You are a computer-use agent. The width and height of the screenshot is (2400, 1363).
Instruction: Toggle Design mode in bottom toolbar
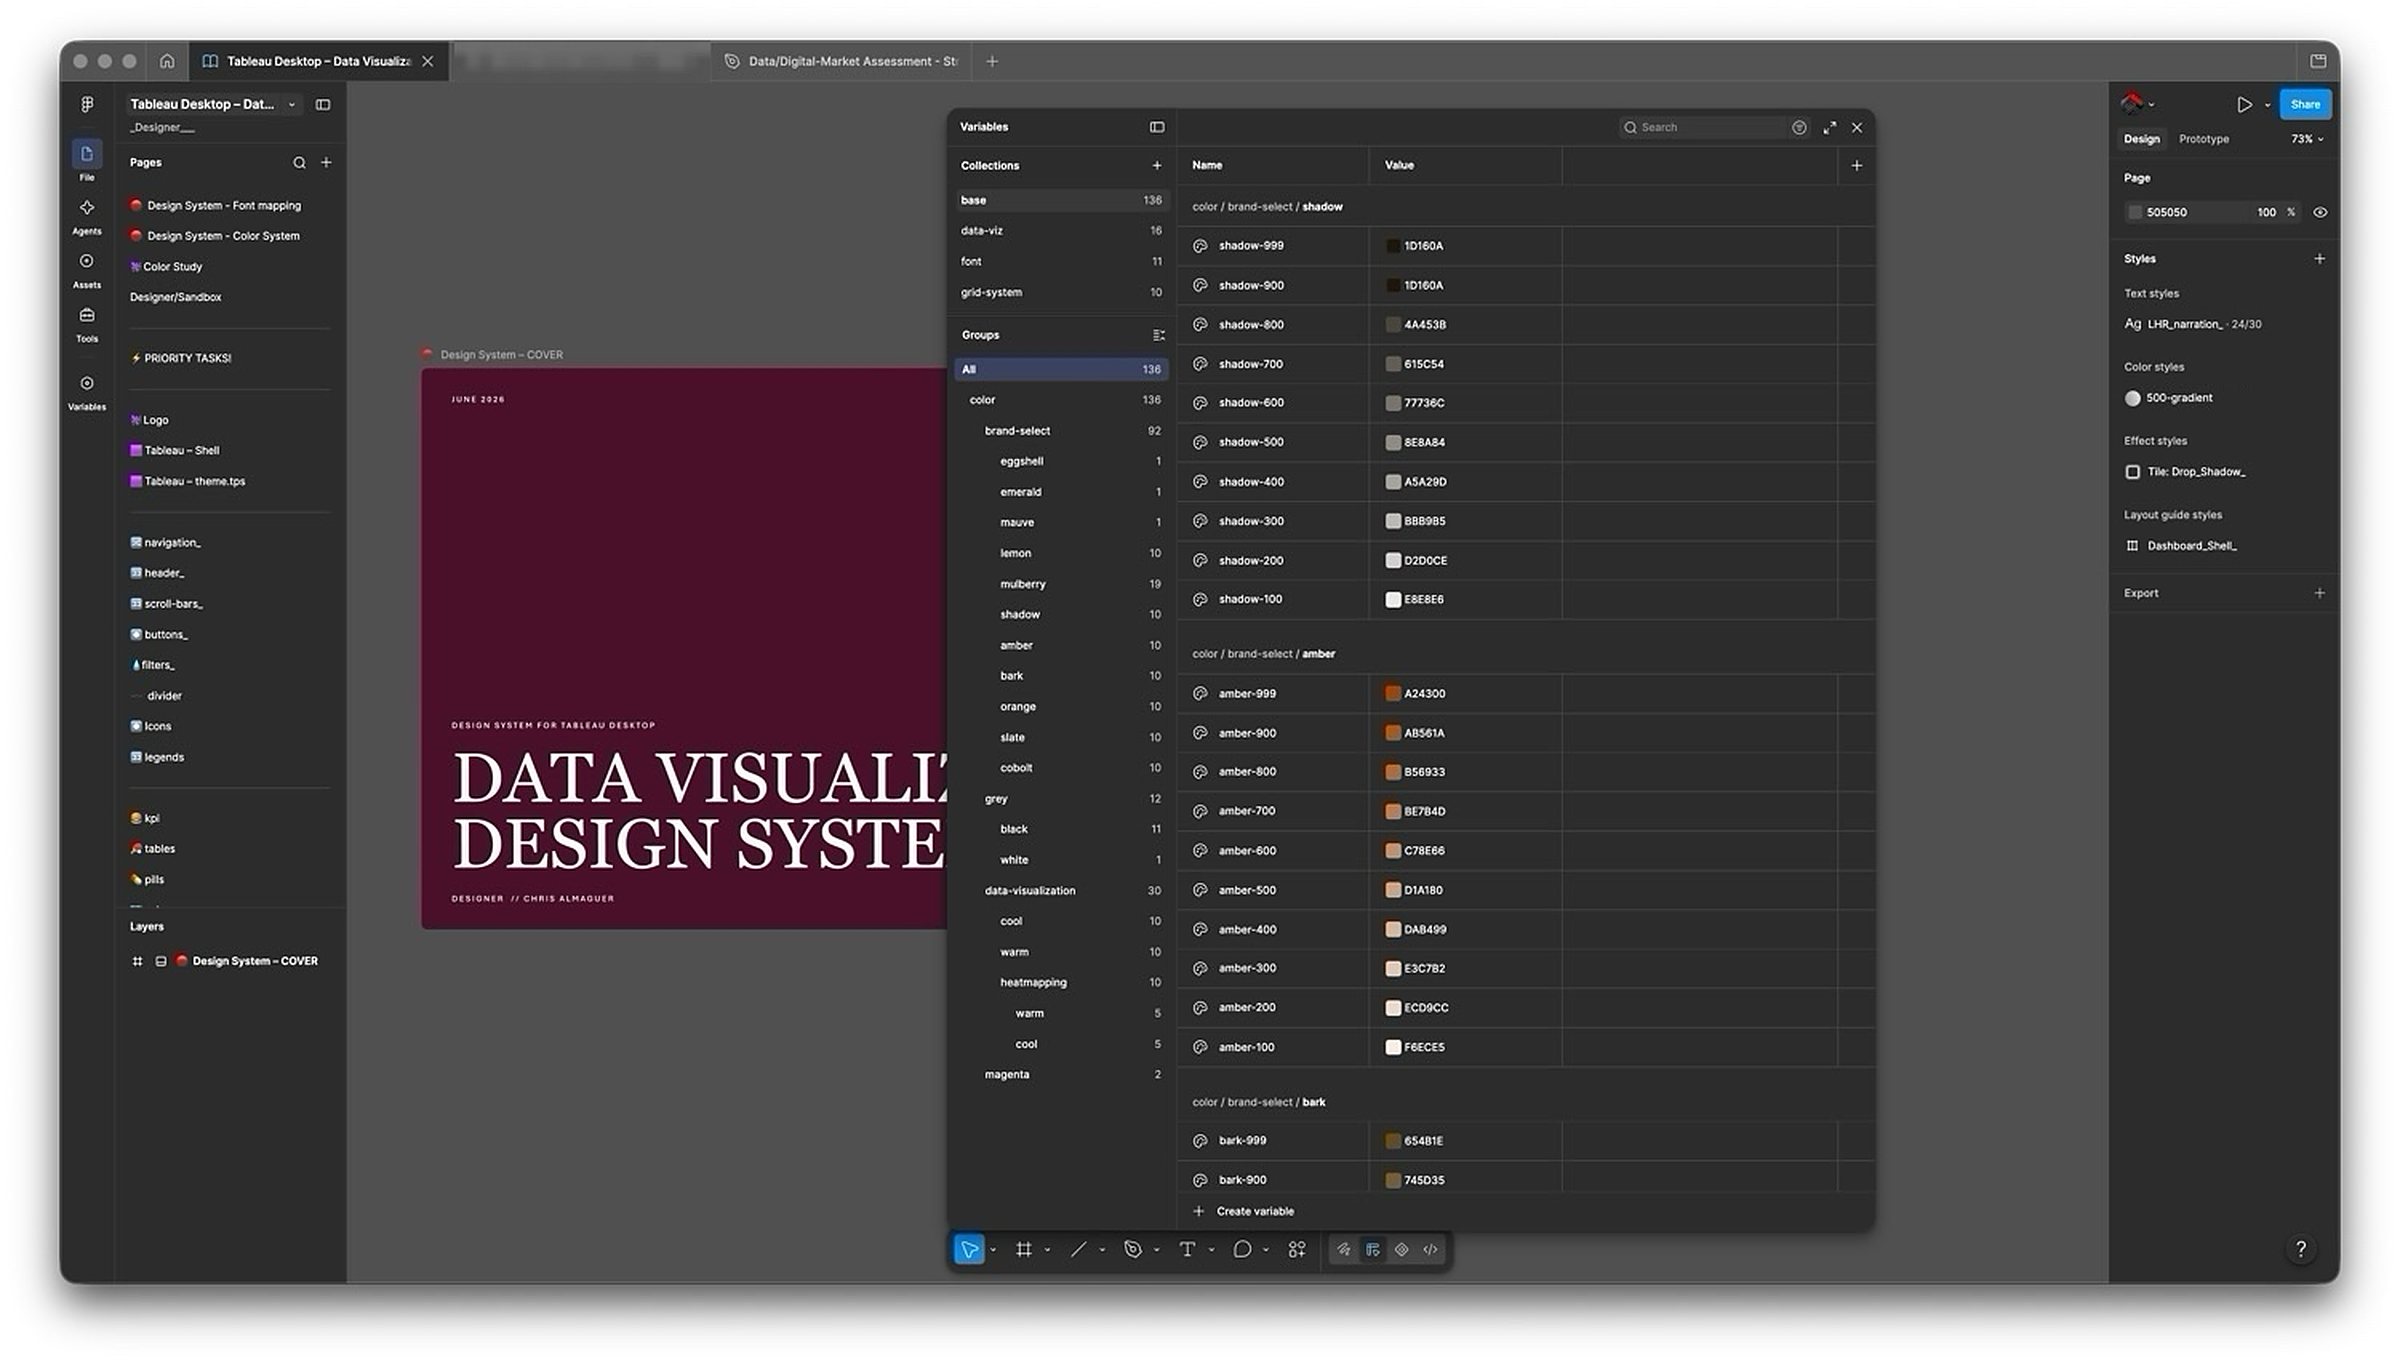pos(1373,1249)
